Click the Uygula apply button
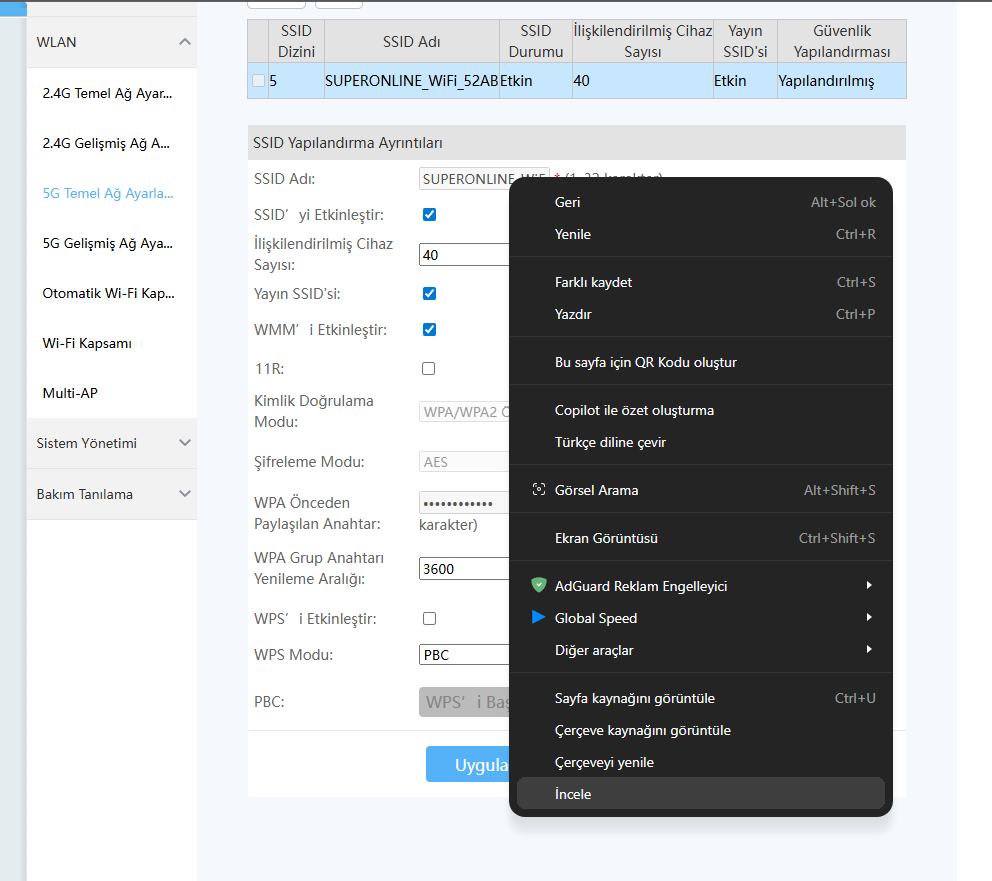992x881 pixels. (x=468, y=764)
